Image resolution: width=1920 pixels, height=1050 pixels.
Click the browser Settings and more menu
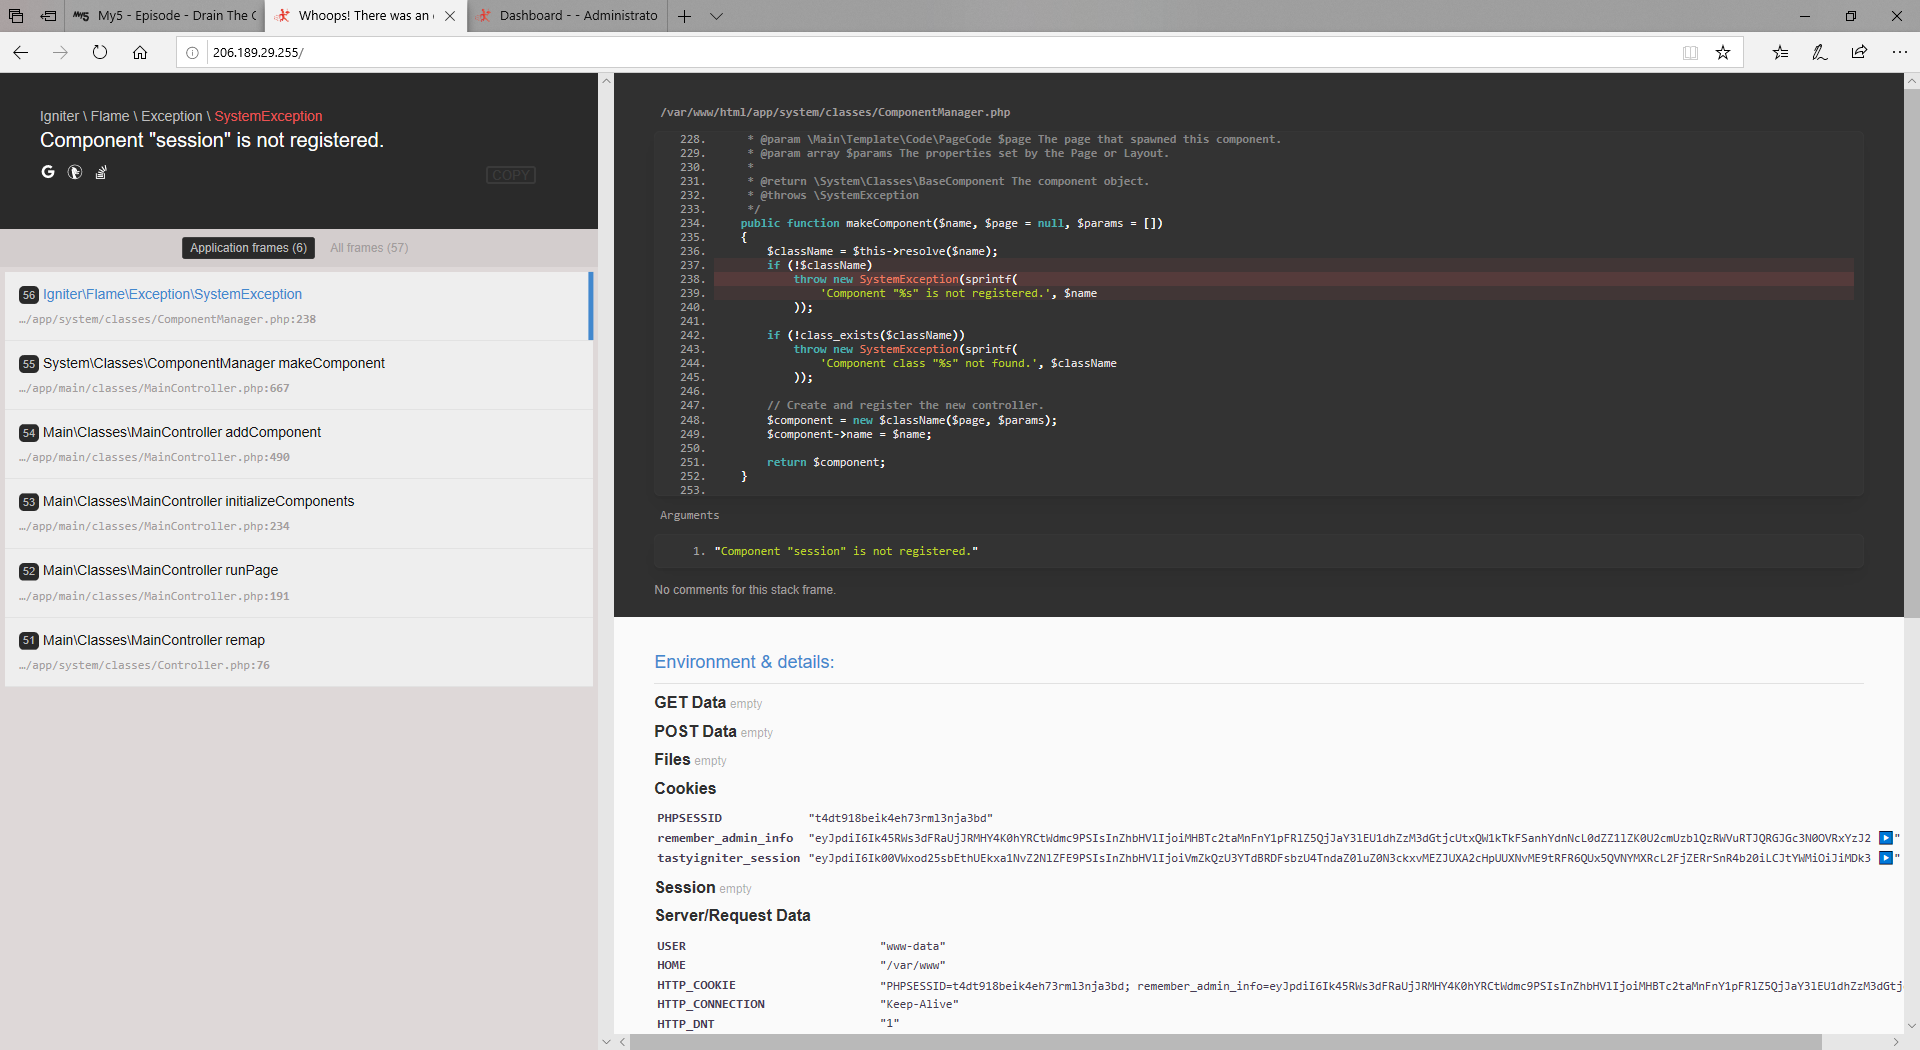pyautogui.click(x=1900, y=52)
